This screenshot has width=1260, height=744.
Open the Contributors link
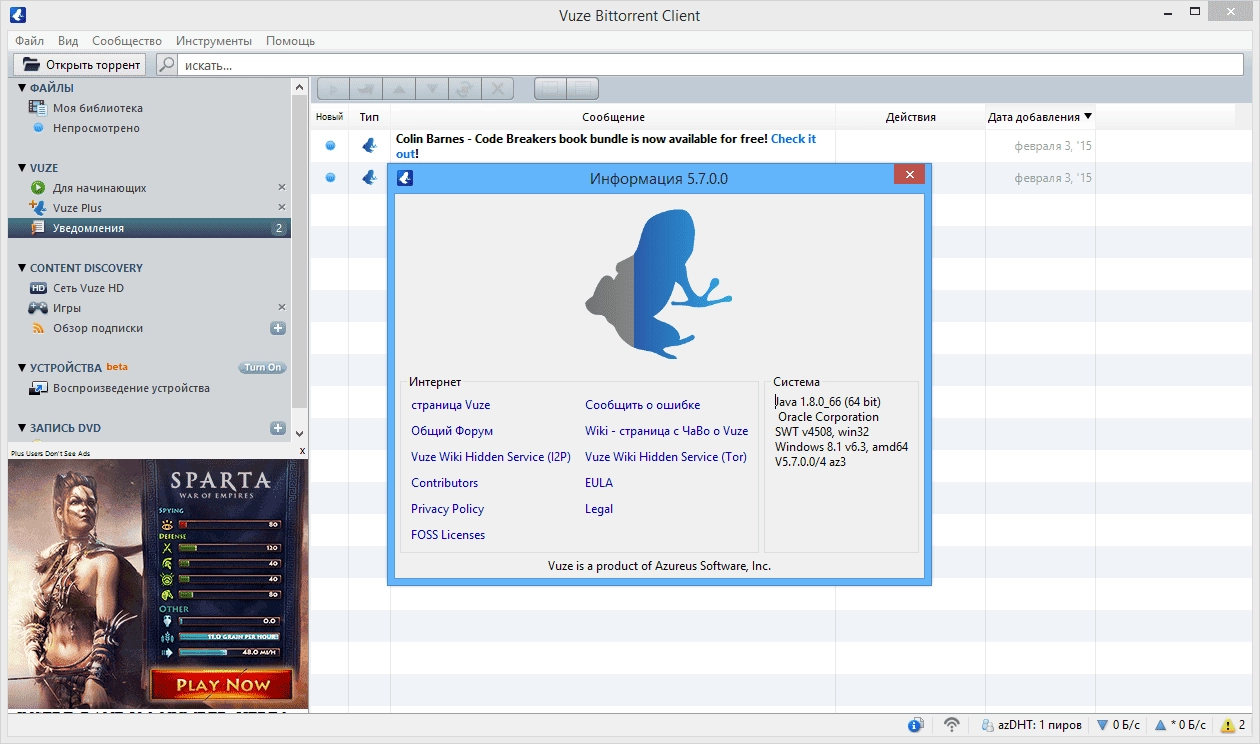pos(445,483)
